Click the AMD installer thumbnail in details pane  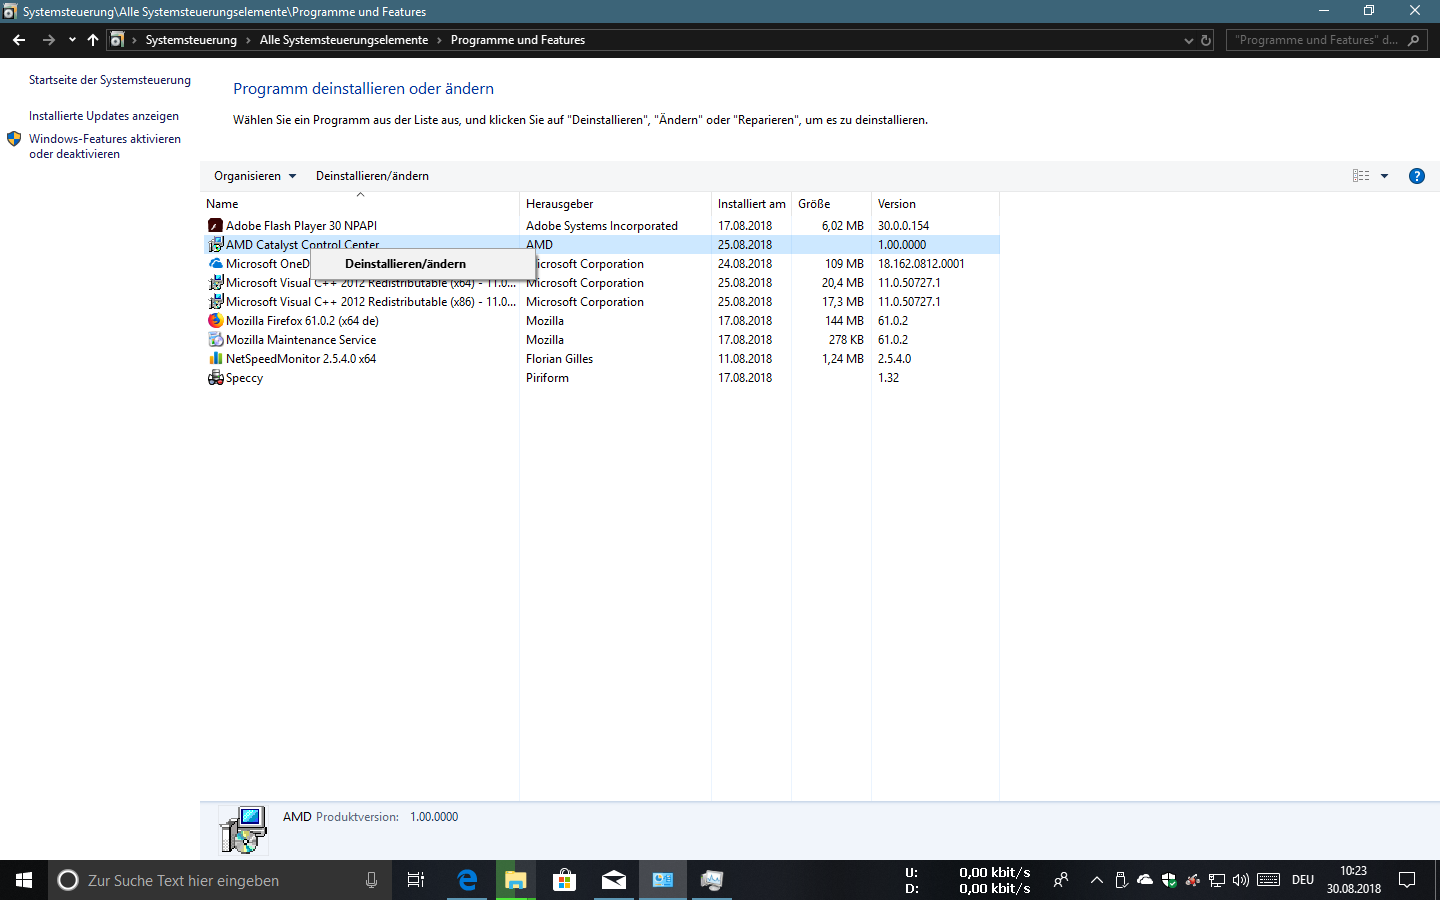point(243,830)
